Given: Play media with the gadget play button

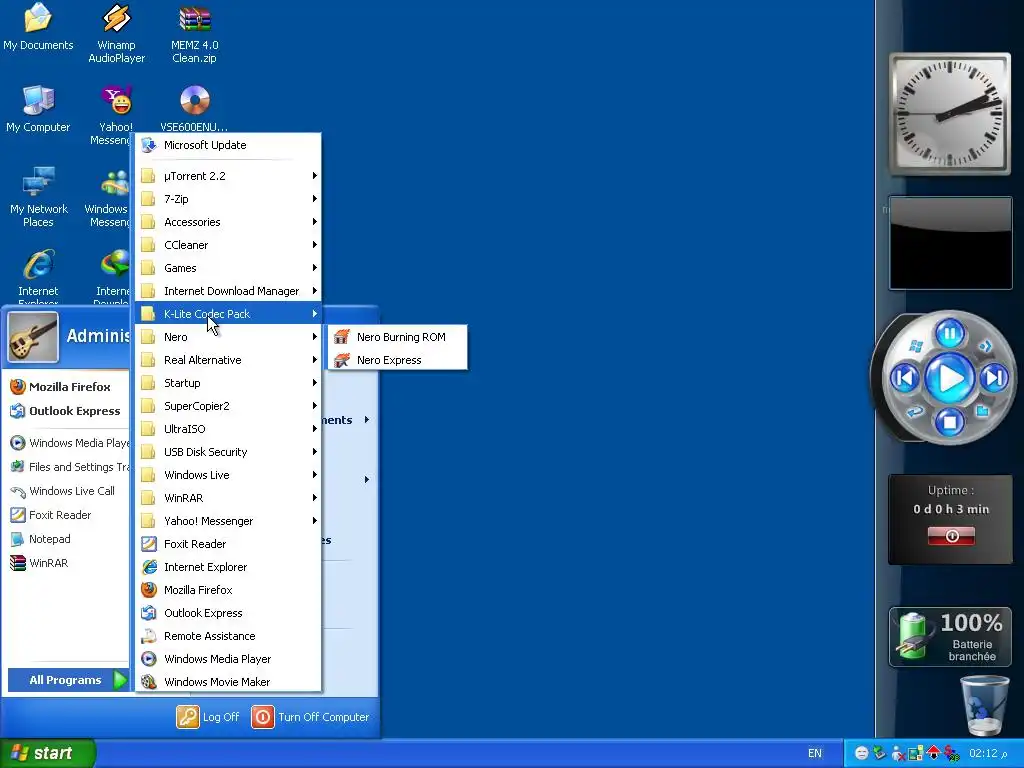Looking at the screenshot, I should click(x=950, y=378).
